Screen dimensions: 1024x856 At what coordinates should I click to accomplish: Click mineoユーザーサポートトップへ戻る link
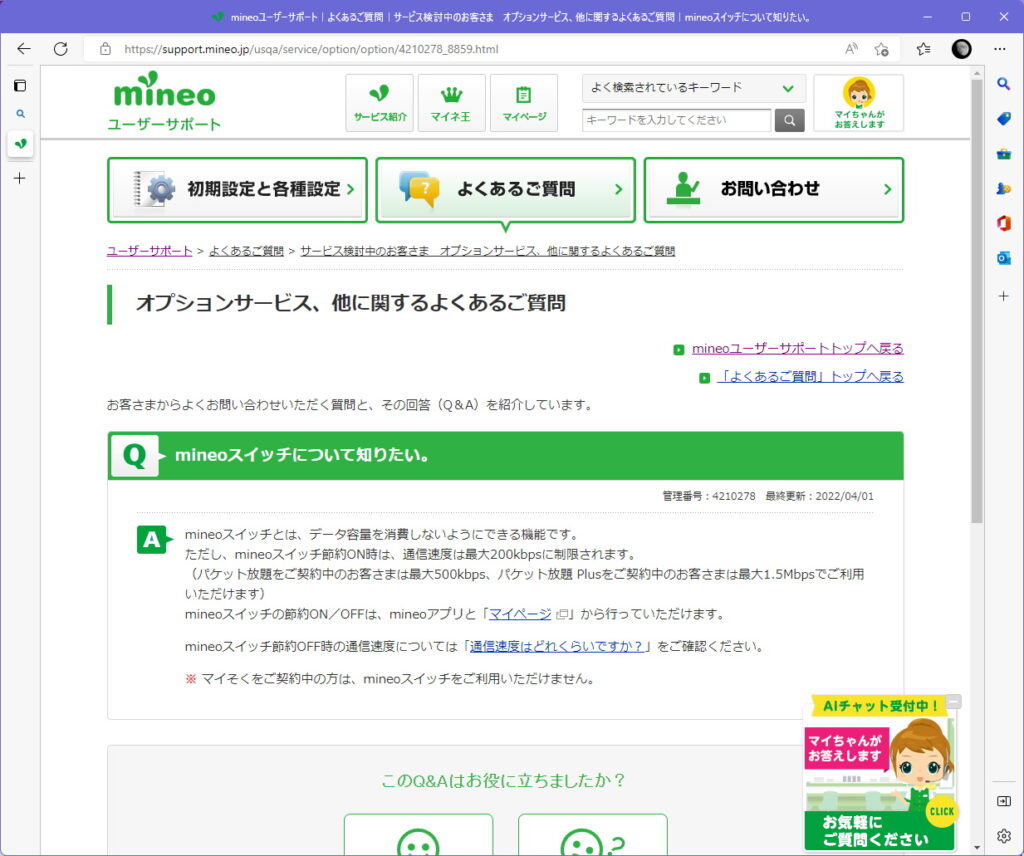coord(797,349)
